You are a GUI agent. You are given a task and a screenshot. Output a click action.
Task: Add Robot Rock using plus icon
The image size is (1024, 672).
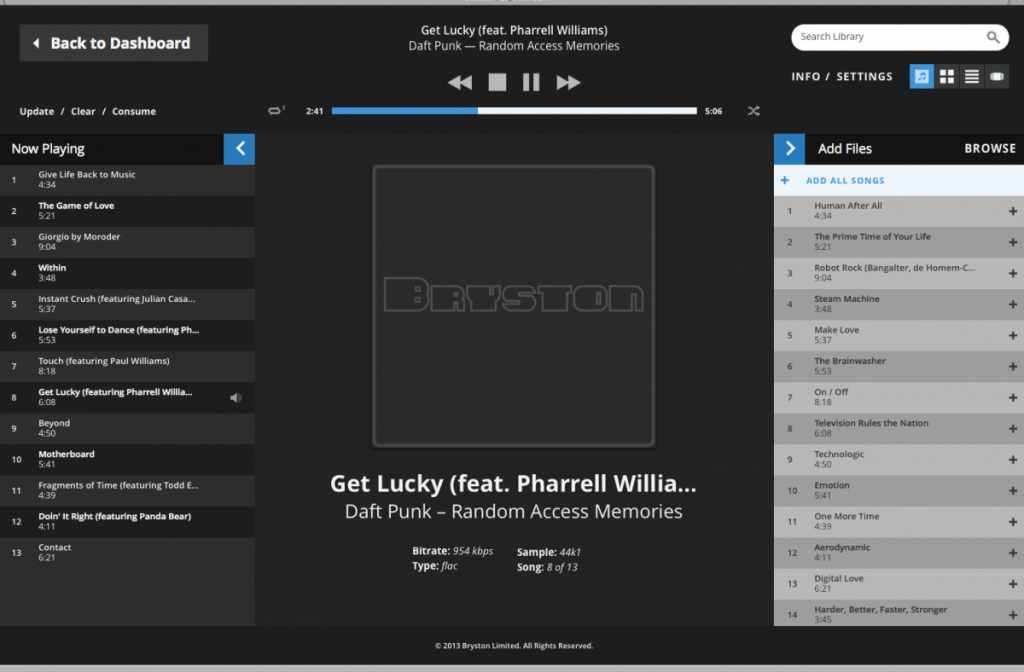tap(1012, 274)
